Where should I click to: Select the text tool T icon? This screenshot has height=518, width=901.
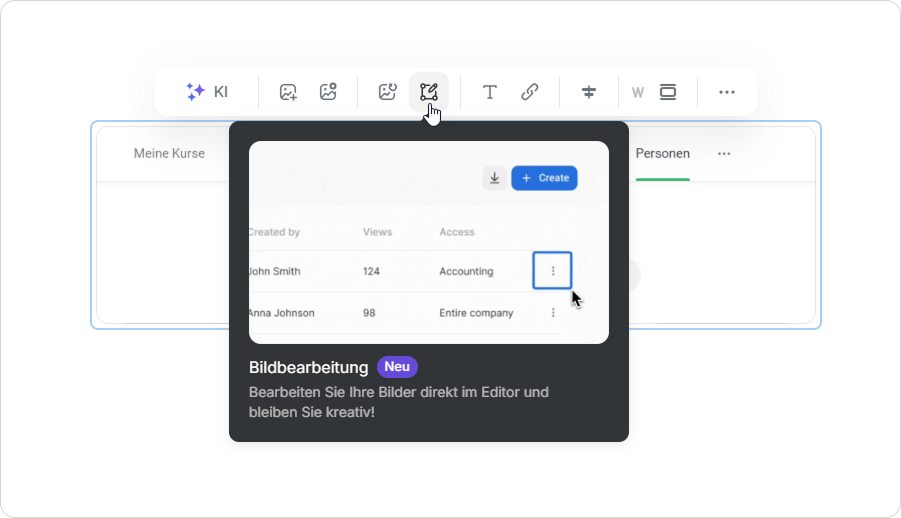click(490, 92)
